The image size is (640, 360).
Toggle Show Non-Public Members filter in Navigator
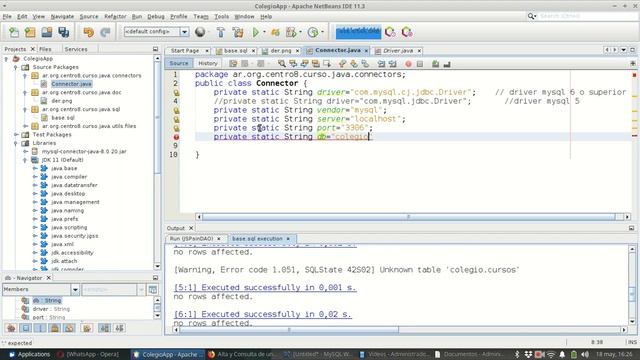click(x=55, y=328)
